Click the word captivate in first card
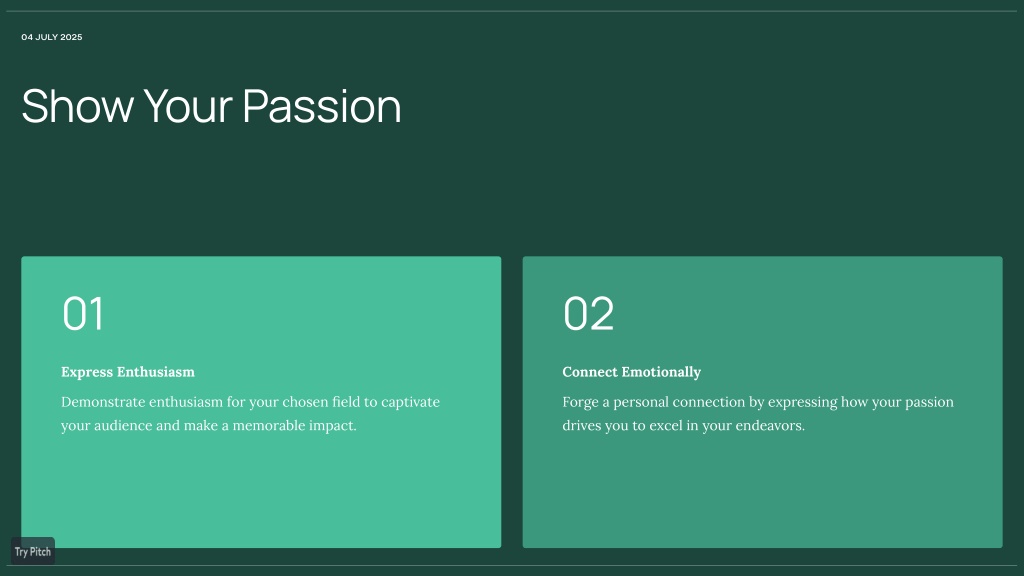Image resolution: width=1024 pixels, height=576 pixels. click(410, 402)
